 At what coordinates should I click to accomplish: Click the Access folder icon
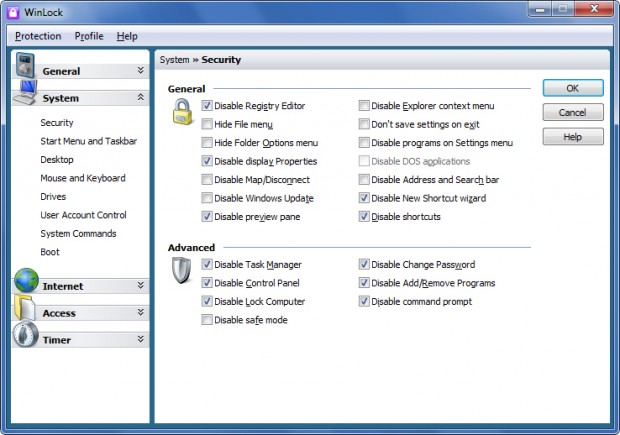[x=25, y=307]
